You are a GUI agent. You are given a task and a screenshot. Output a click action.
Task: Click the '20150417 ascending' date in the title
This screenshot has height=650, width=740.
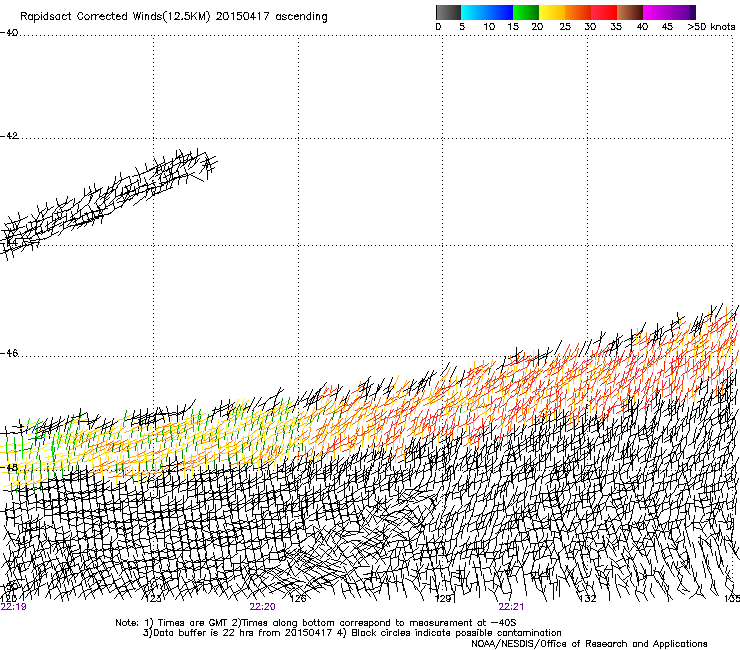point(271,17)
